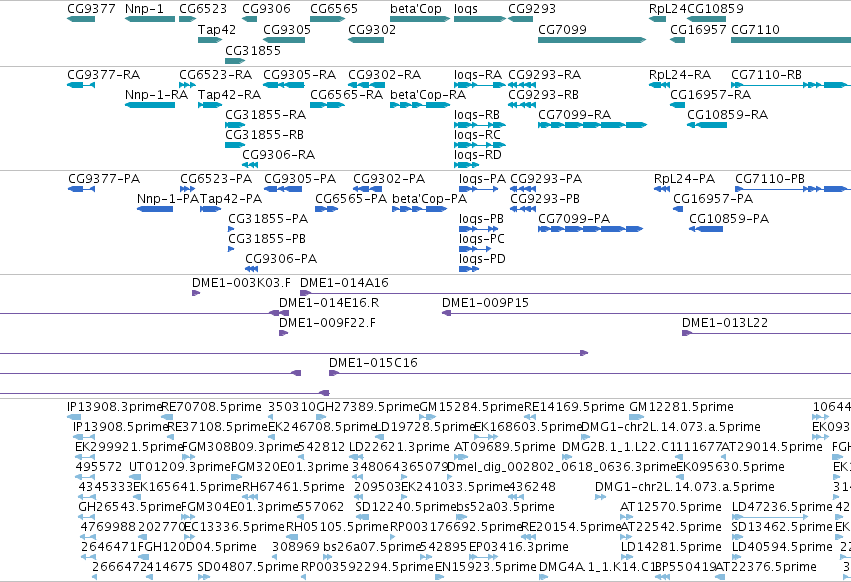This screenshot has width=851, height=582.
Task: Click the CG9306 gene label
Action: pos(266,9)
